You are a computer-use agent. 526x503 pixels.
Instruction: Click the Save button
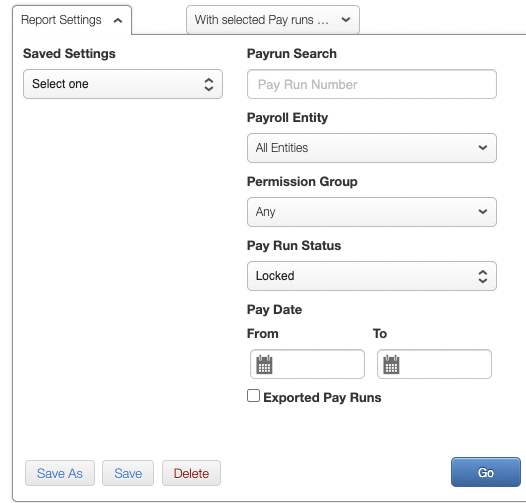tap(128, 473)
